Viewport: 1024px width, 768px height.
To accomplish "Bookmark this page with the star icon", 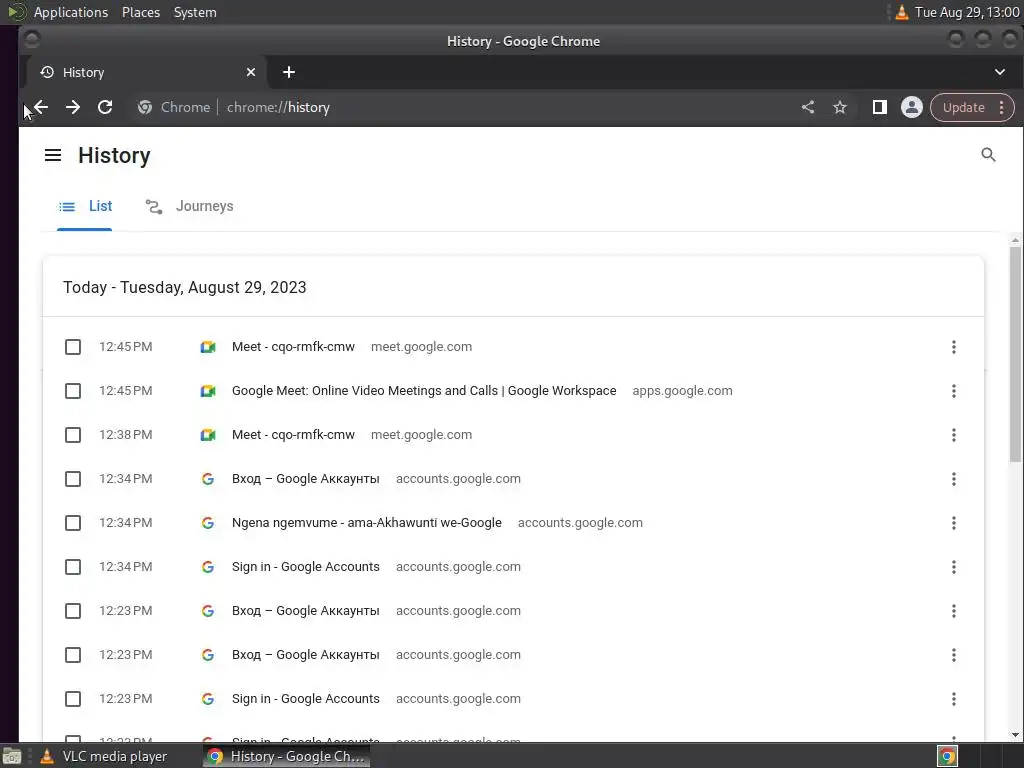I will point(840,107).
